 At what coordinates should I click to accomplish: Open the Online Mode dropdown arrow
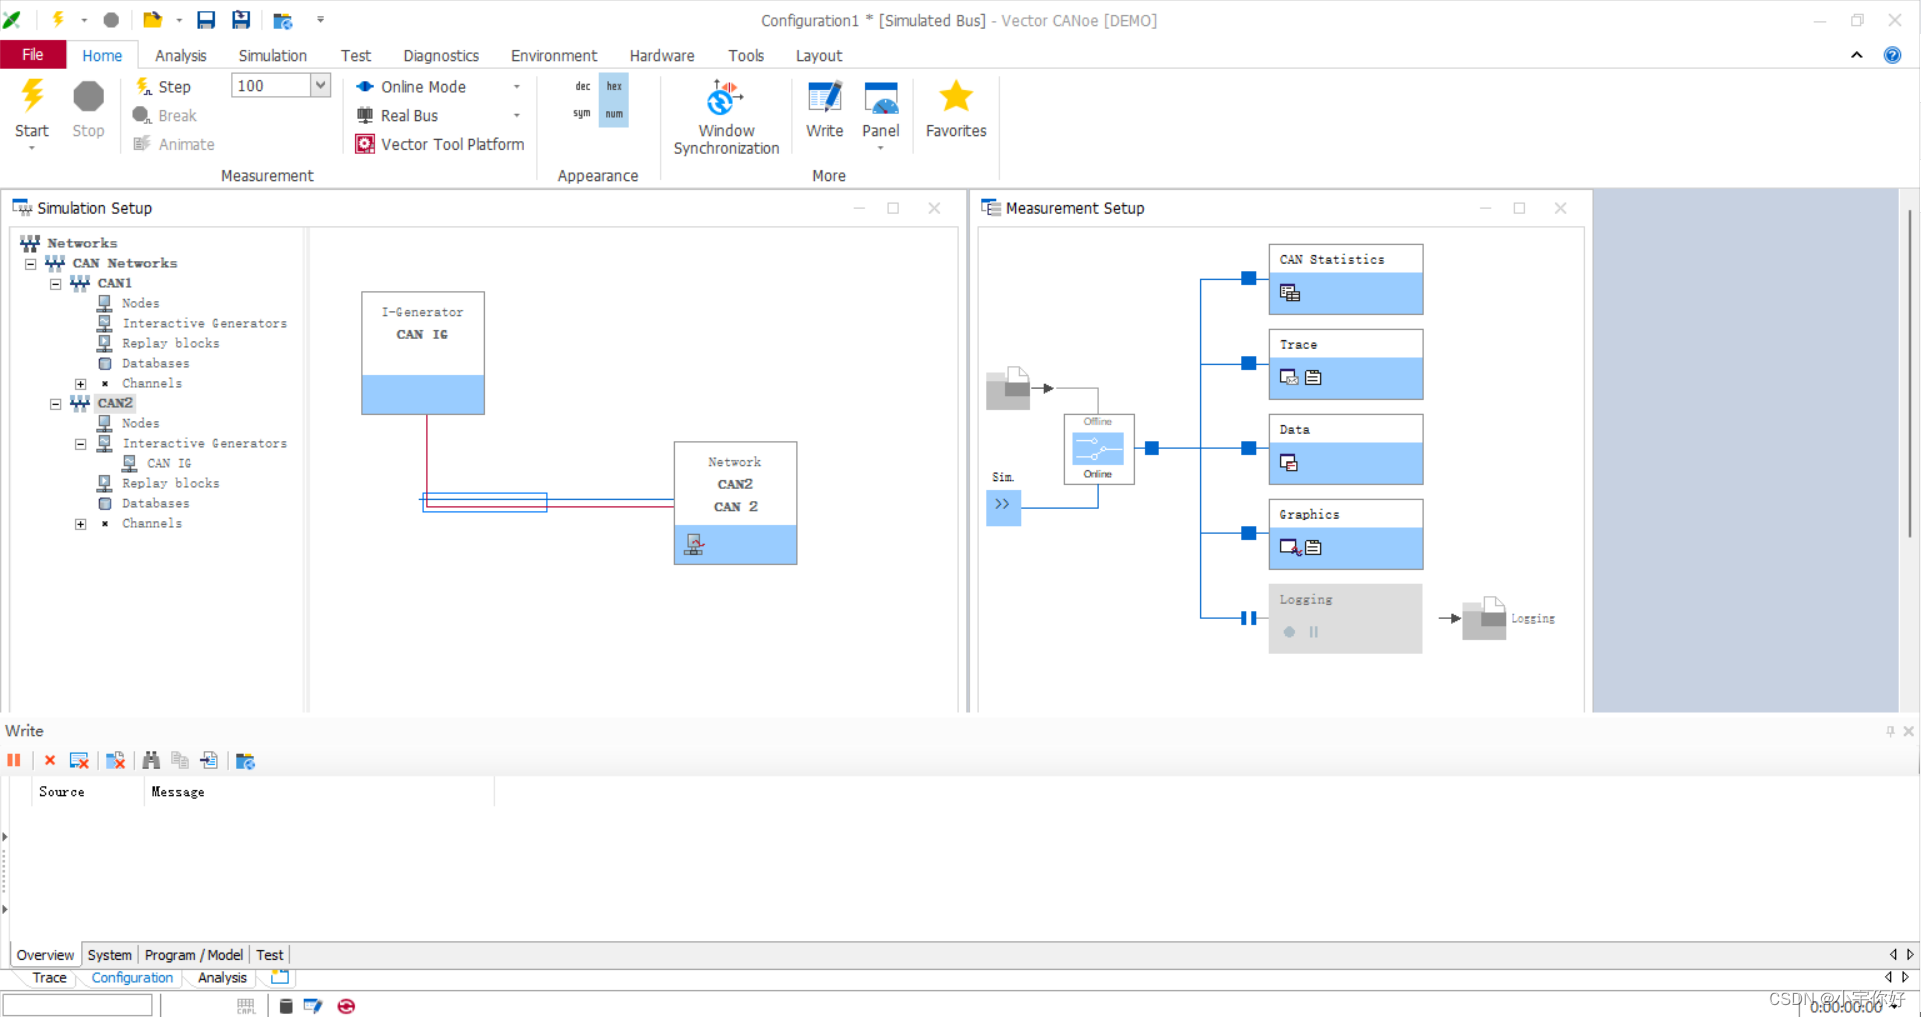pos(517,87)
